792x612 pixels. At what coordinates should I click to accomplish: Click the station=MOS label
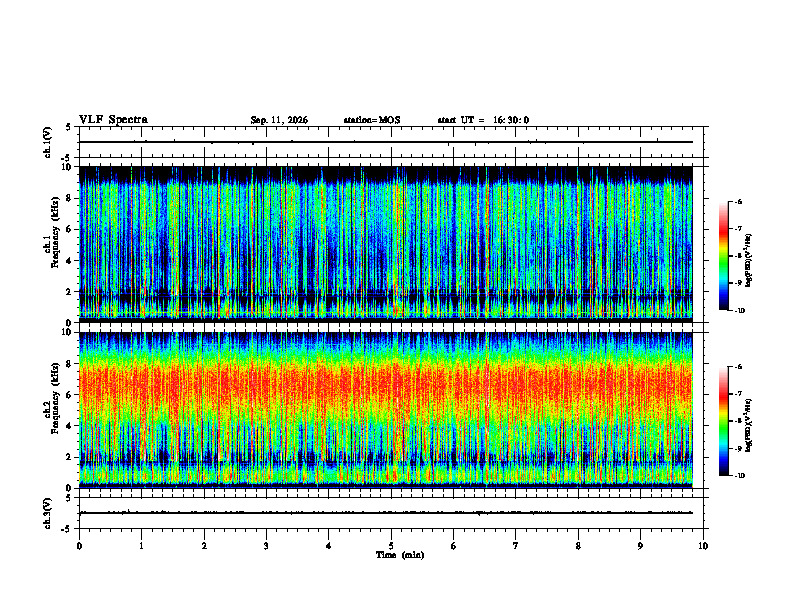372,120
